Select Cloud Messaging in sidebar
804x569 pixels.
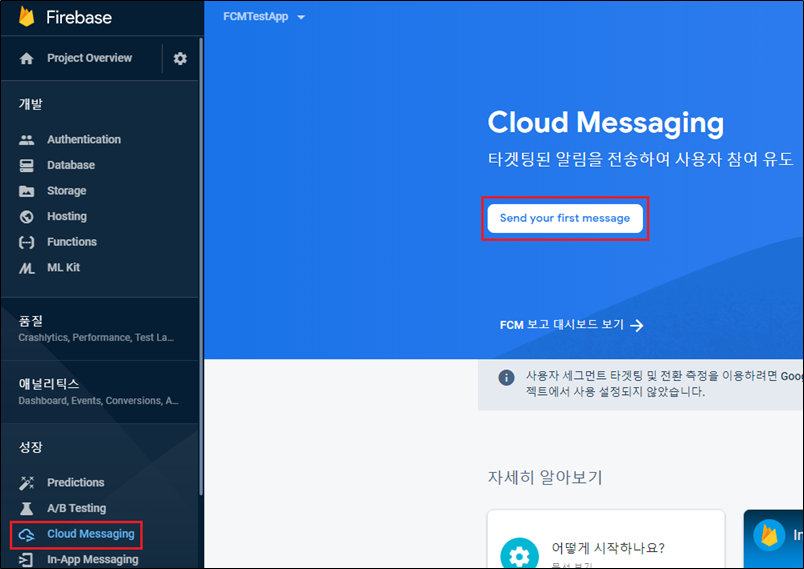tap(91, 534)
